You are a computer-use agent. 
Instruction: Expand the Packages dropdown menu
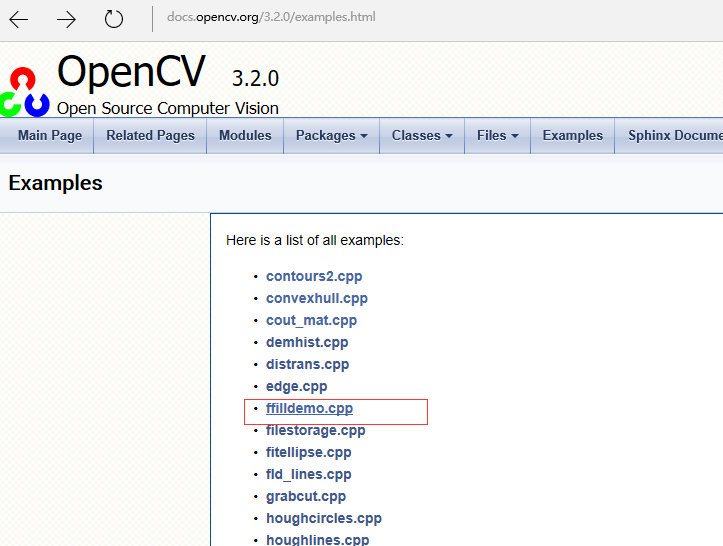(331, 136)
